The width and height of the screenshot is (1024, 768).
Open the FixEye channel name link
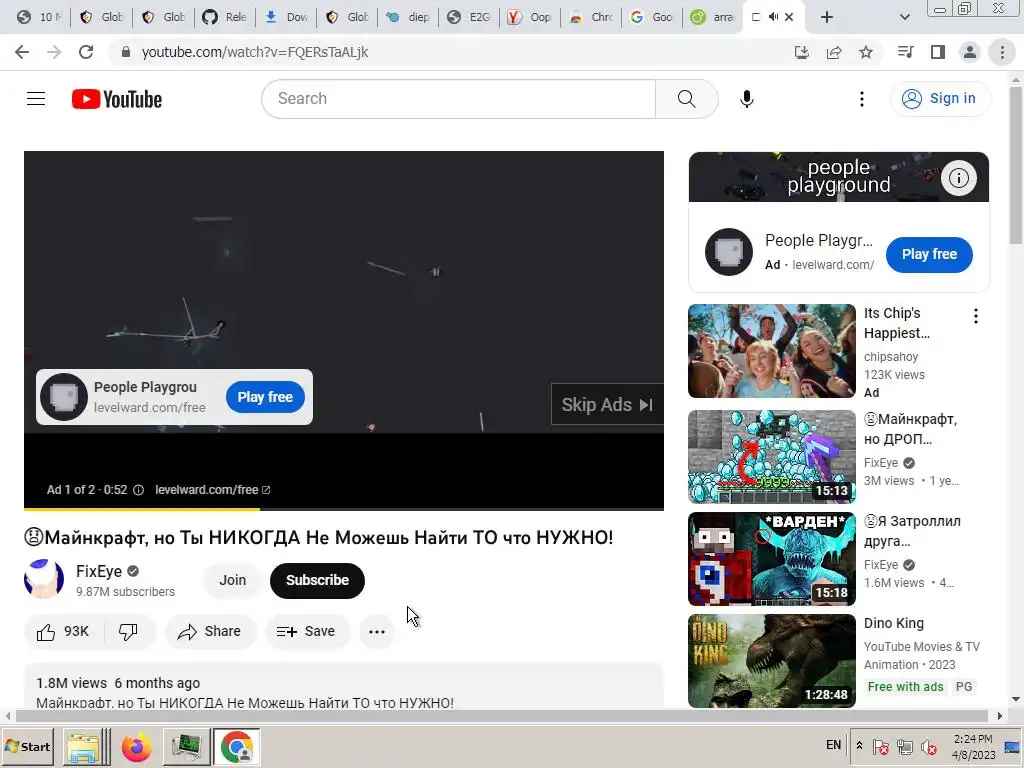[99, 571]
